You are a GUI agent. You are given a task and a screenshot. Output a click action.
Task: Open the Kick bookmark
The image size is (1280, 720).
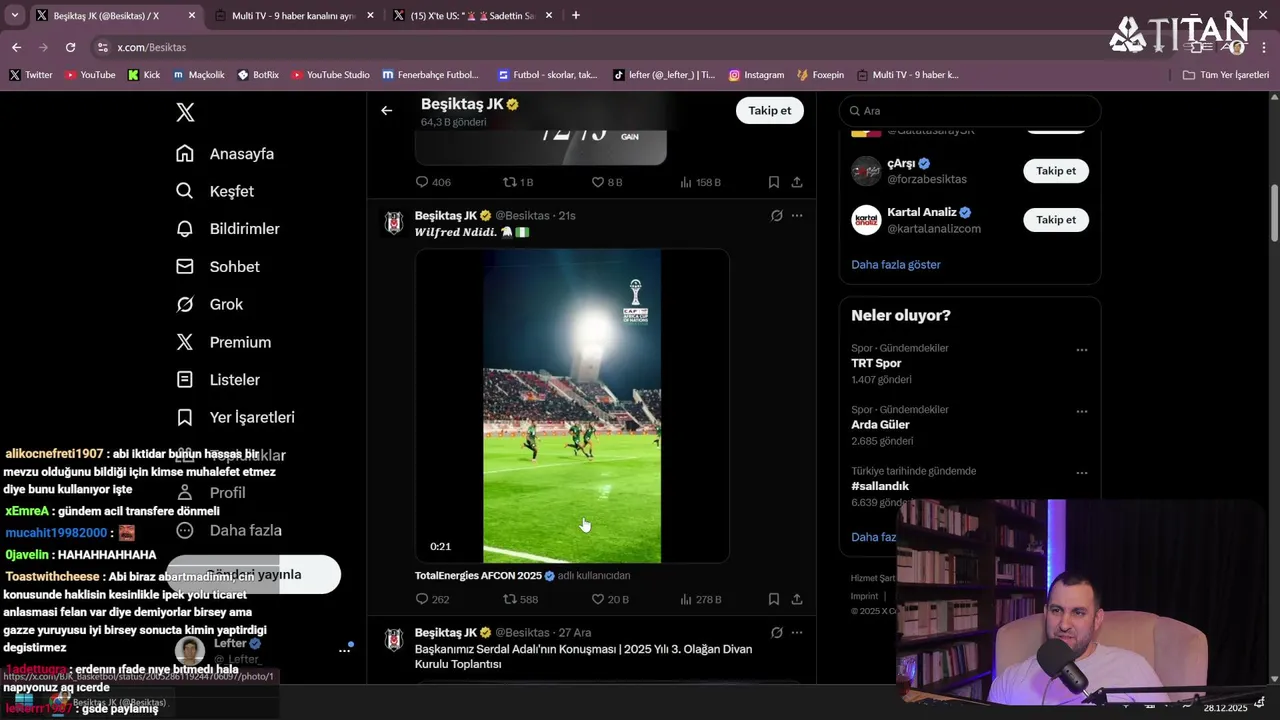click(x=143, y=75)
